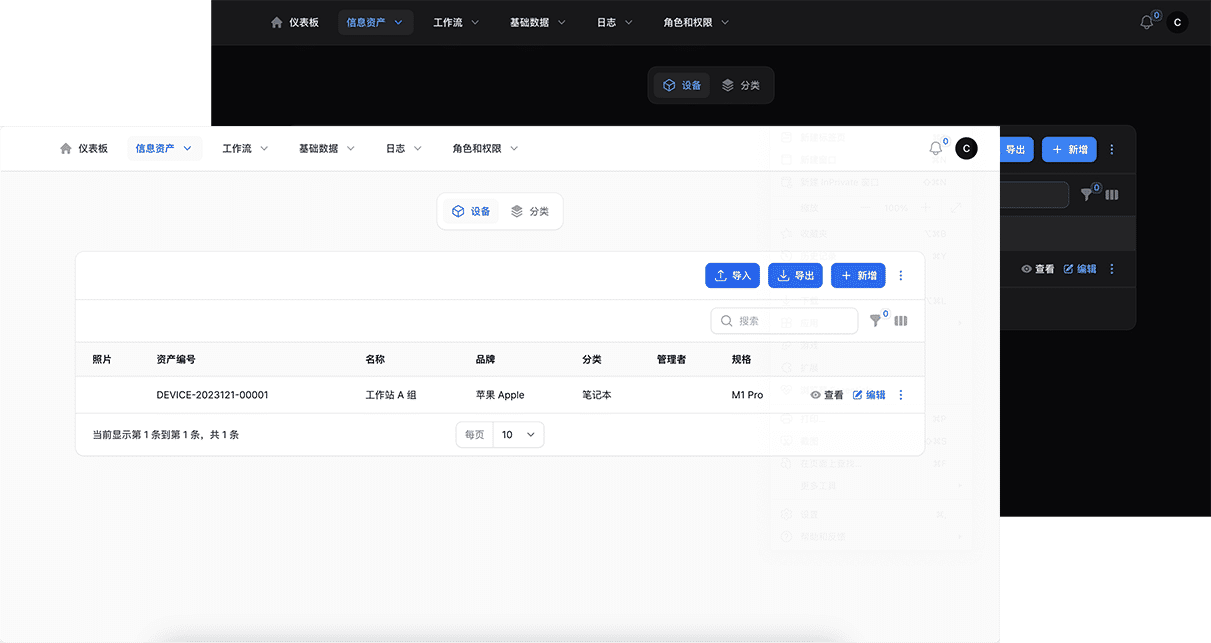Click the 搜索 search field in the light window

[784, 321]
